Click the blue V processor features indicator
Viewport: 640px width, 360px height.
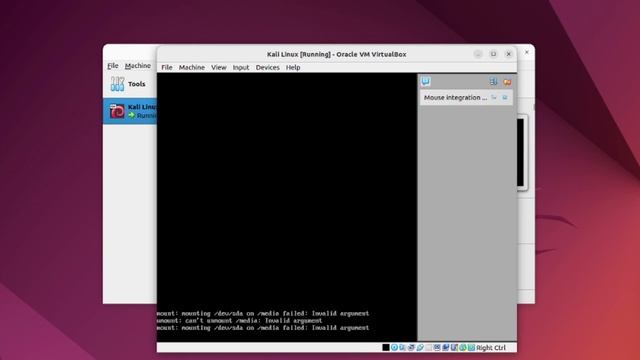point(454,347)
